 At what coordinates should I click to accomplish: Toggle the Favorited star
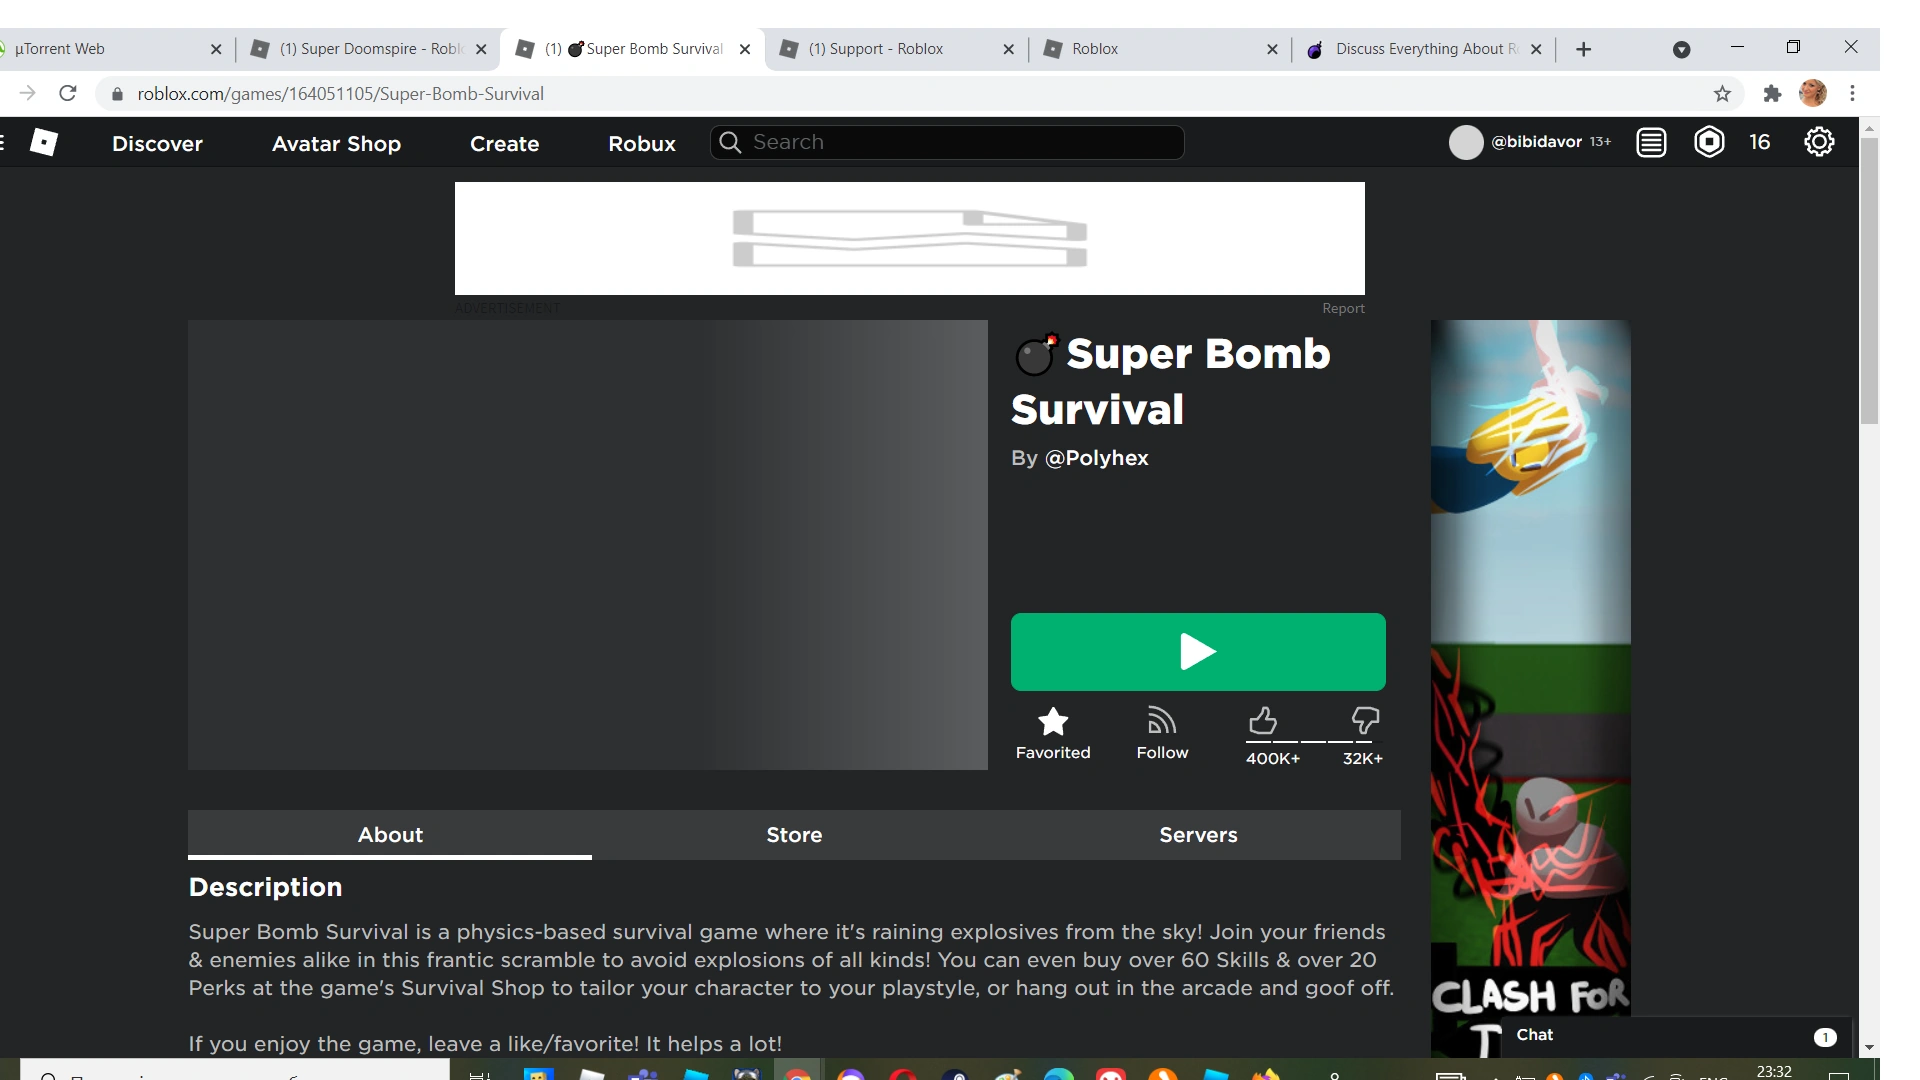[x=1053, y=722]
